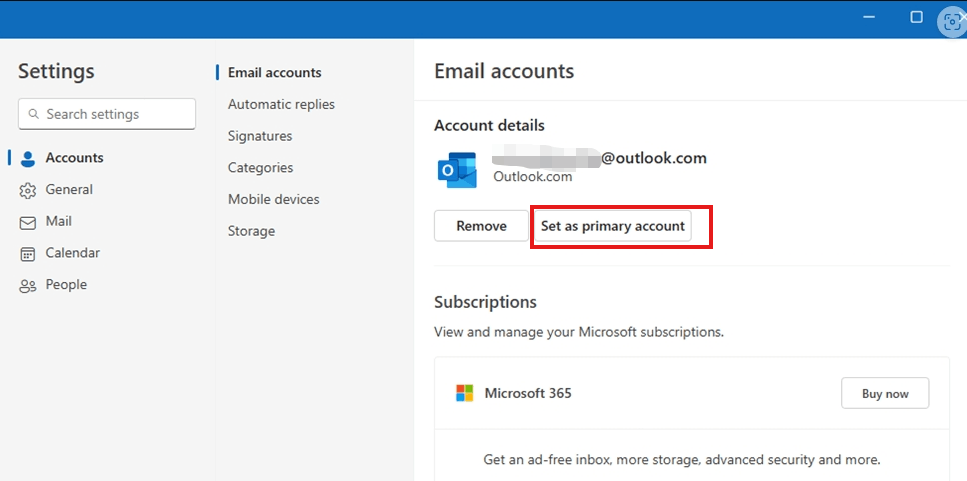Set this account as primary account
Image resolution: width=967 pixels, height=481 pixels.
(x=612, y=226)
